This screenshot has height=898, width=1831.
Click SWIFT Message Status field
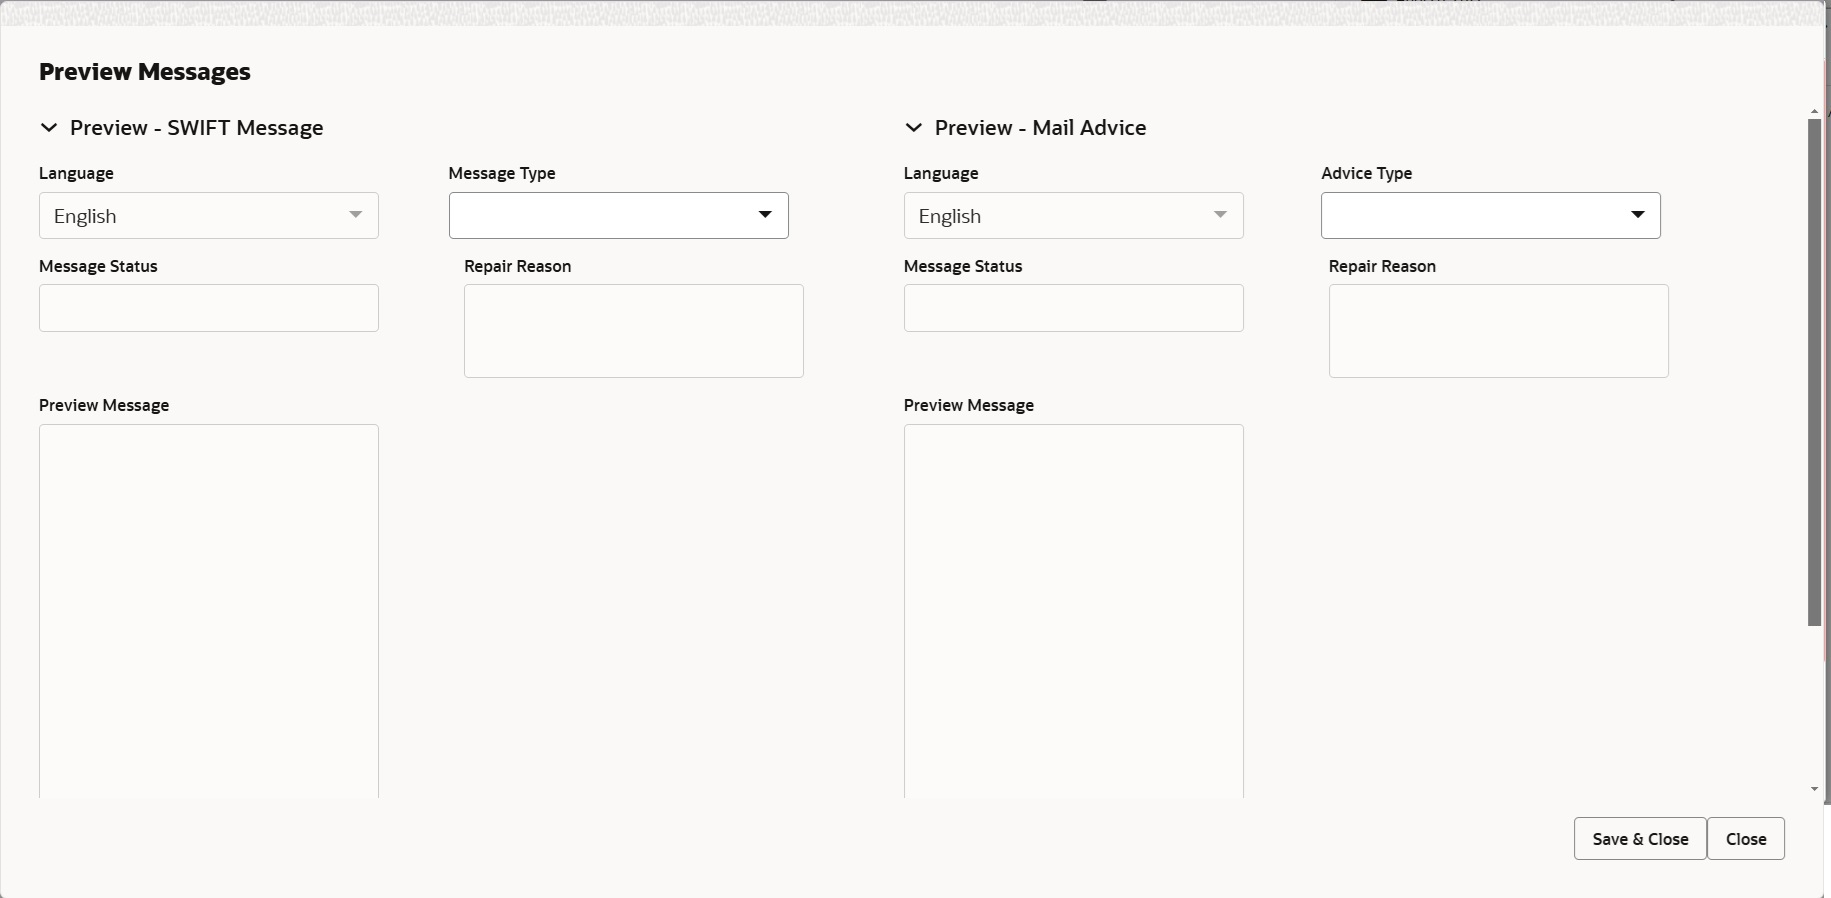[x=209, y=308]
